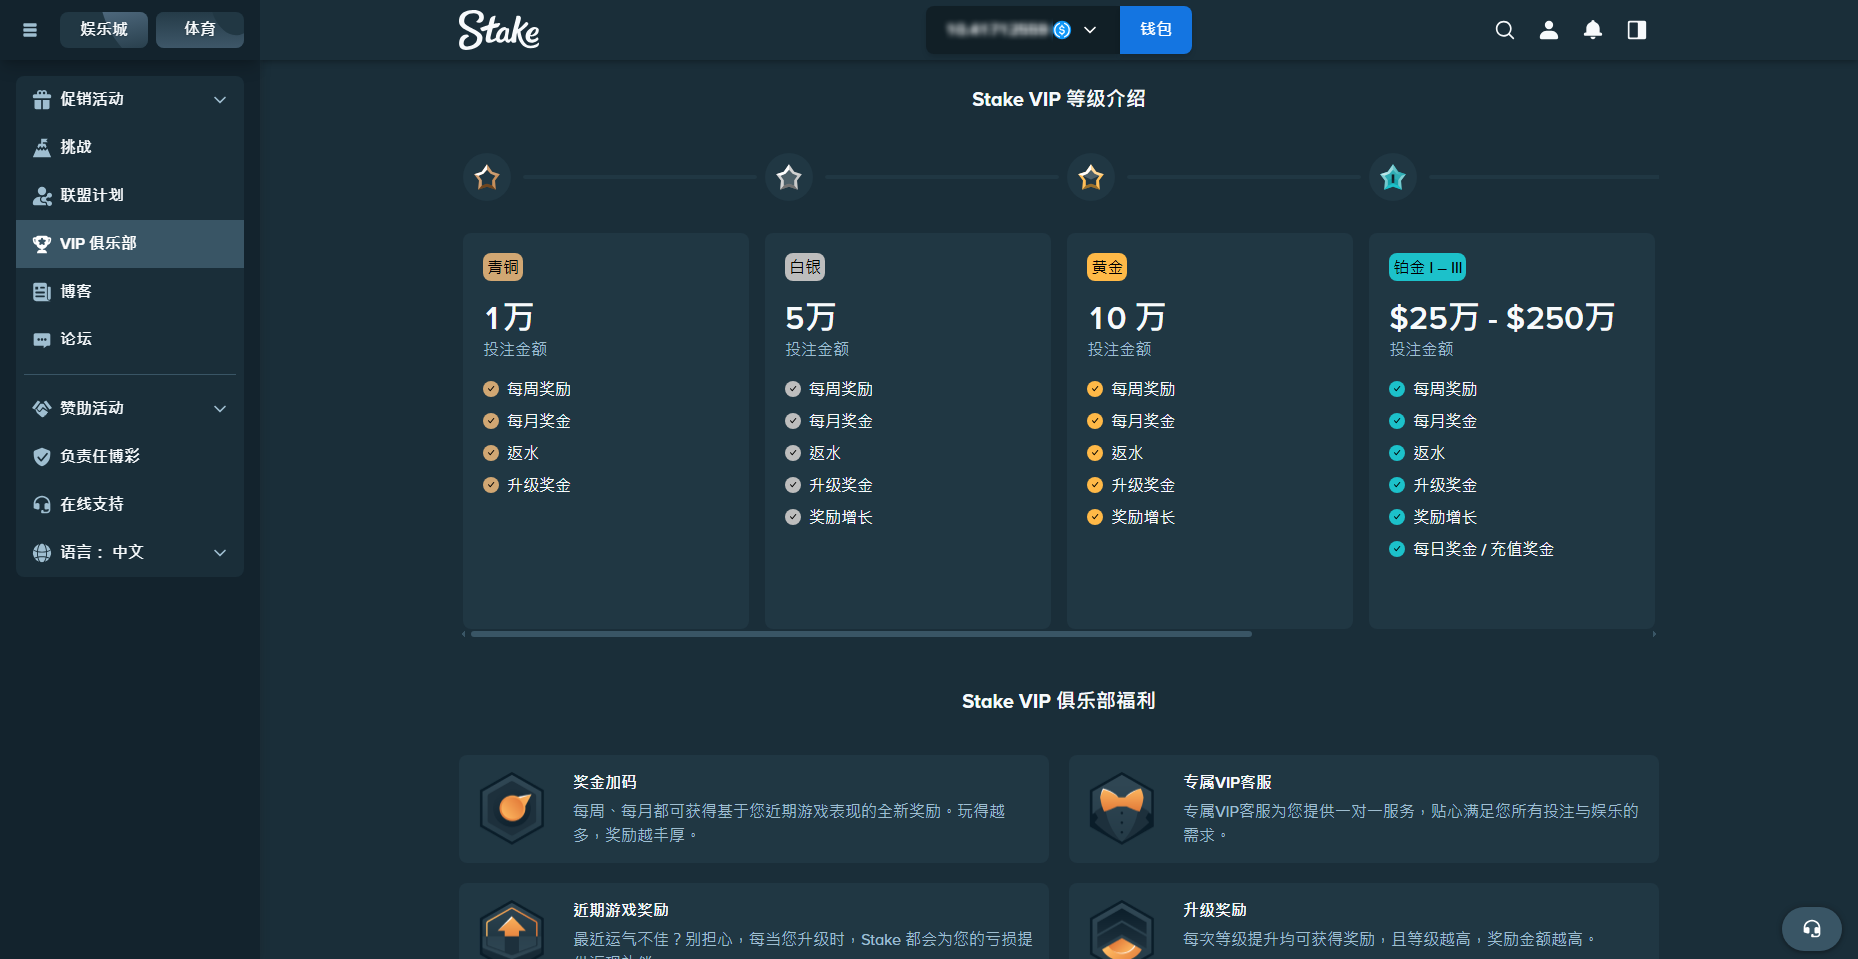Expand the 促销活动 chevron
Viewport: 1858px width, 959px height.
220,100
